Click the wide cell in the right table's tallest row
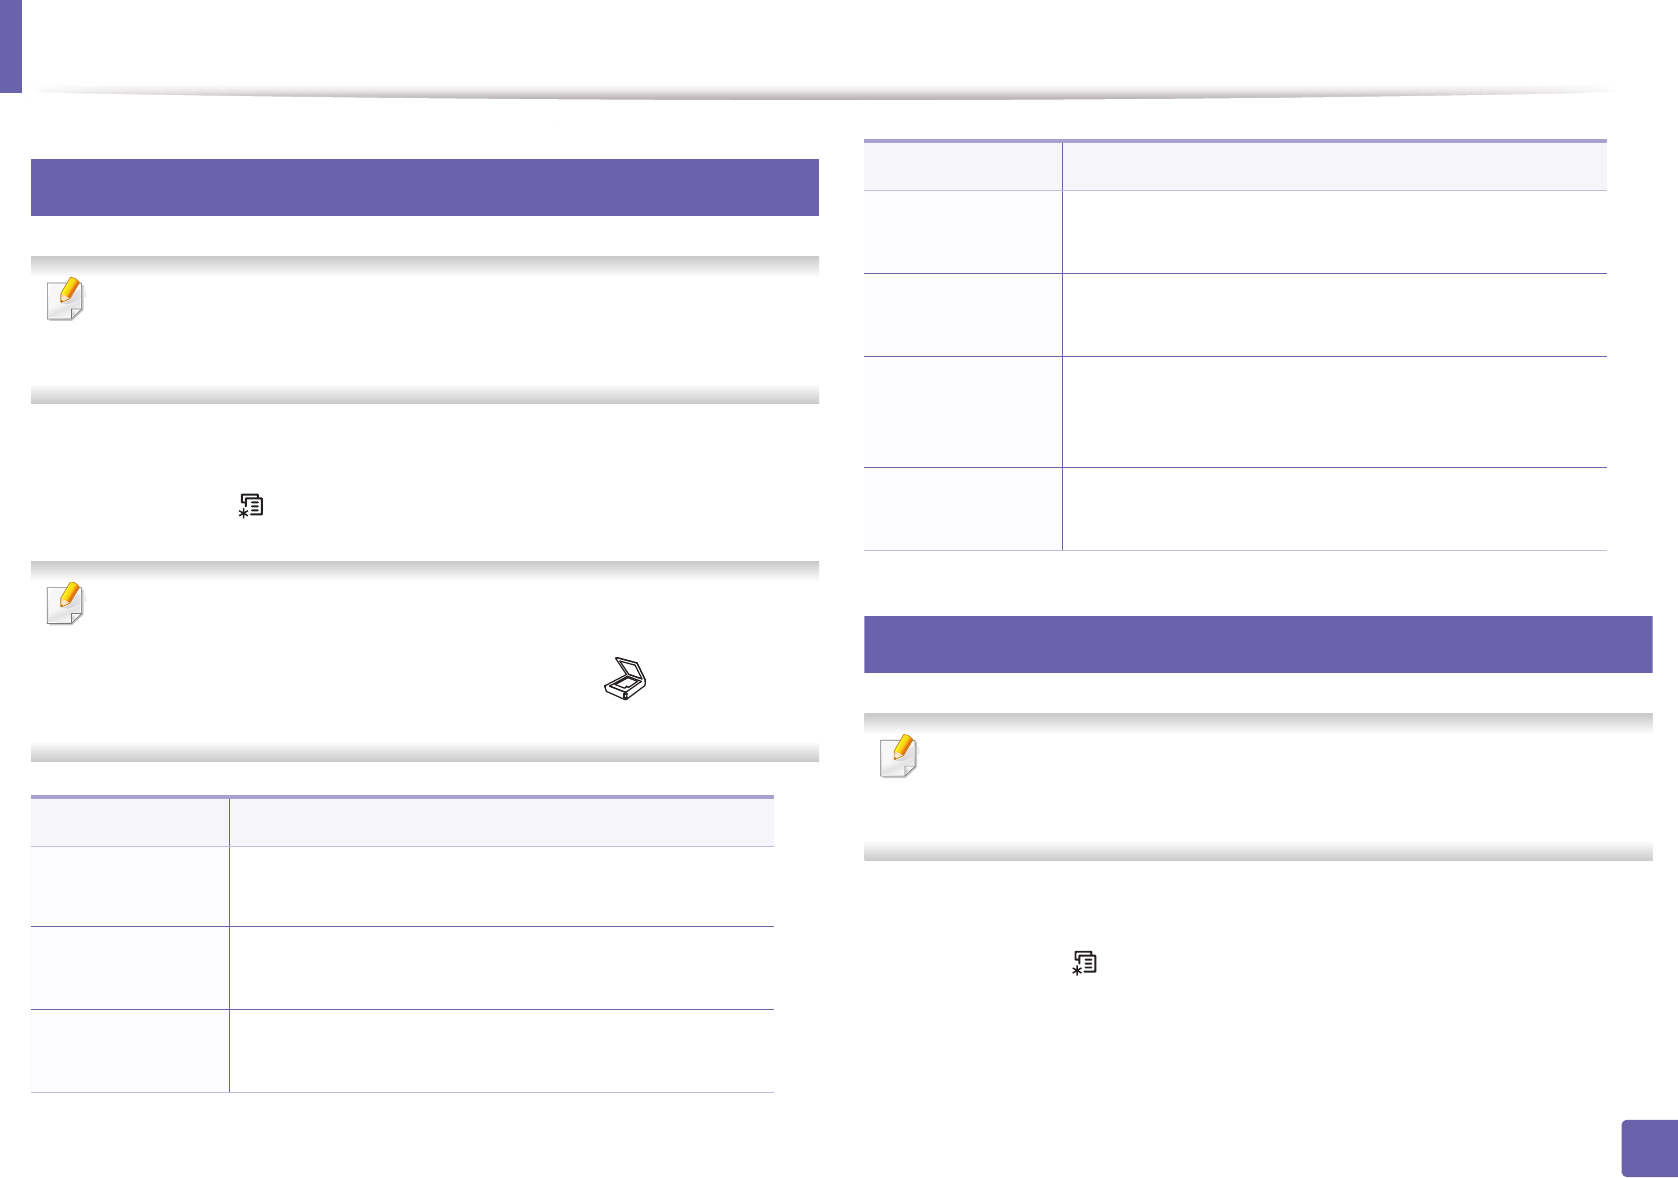 [1334, 412]
